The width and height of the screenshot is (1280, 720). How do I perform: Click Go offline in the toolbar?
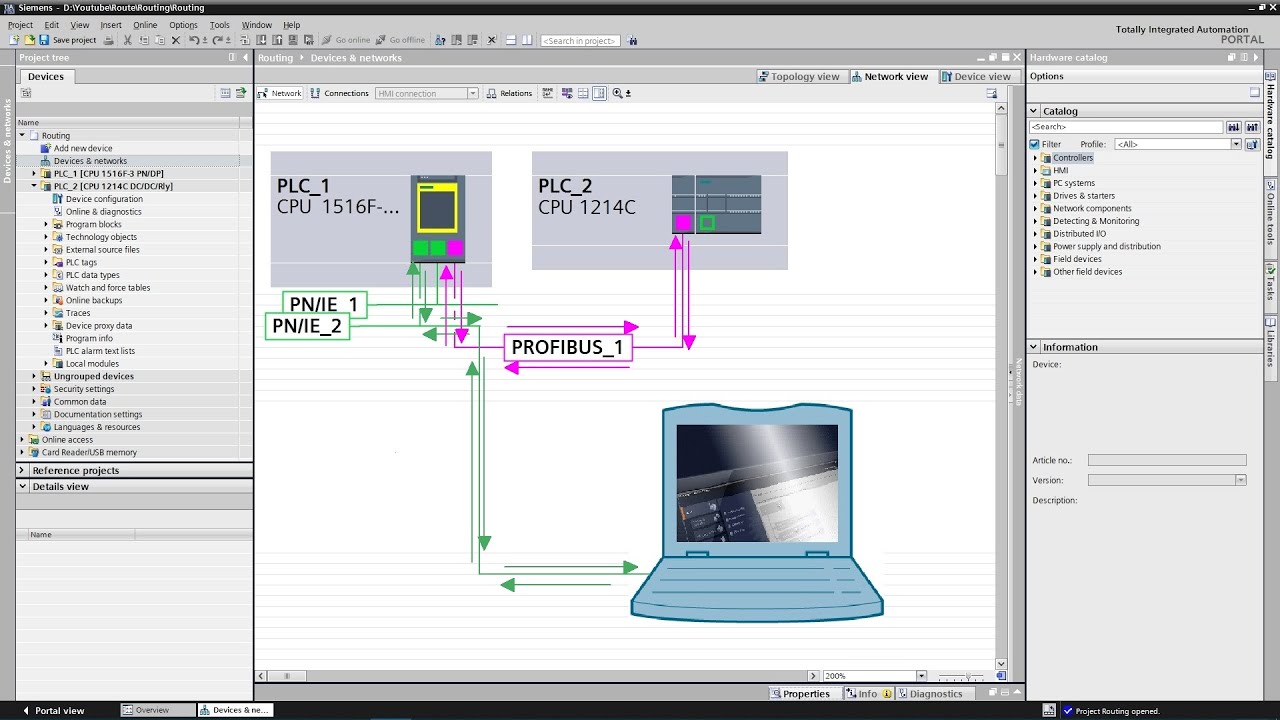click(400, 40)
